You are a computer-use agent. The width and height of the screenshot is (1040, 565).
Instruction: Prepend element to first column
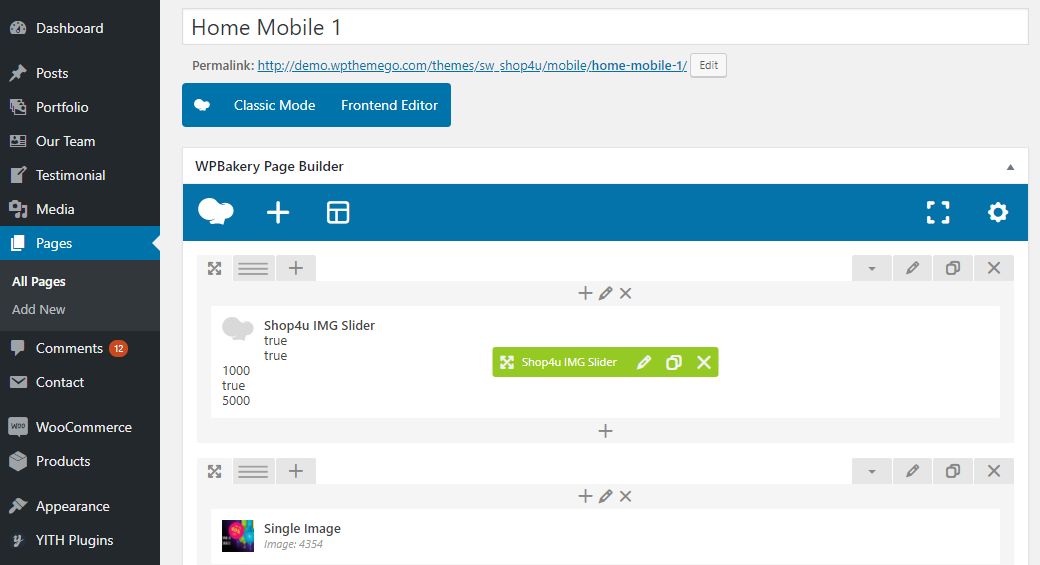click(585, 293)
